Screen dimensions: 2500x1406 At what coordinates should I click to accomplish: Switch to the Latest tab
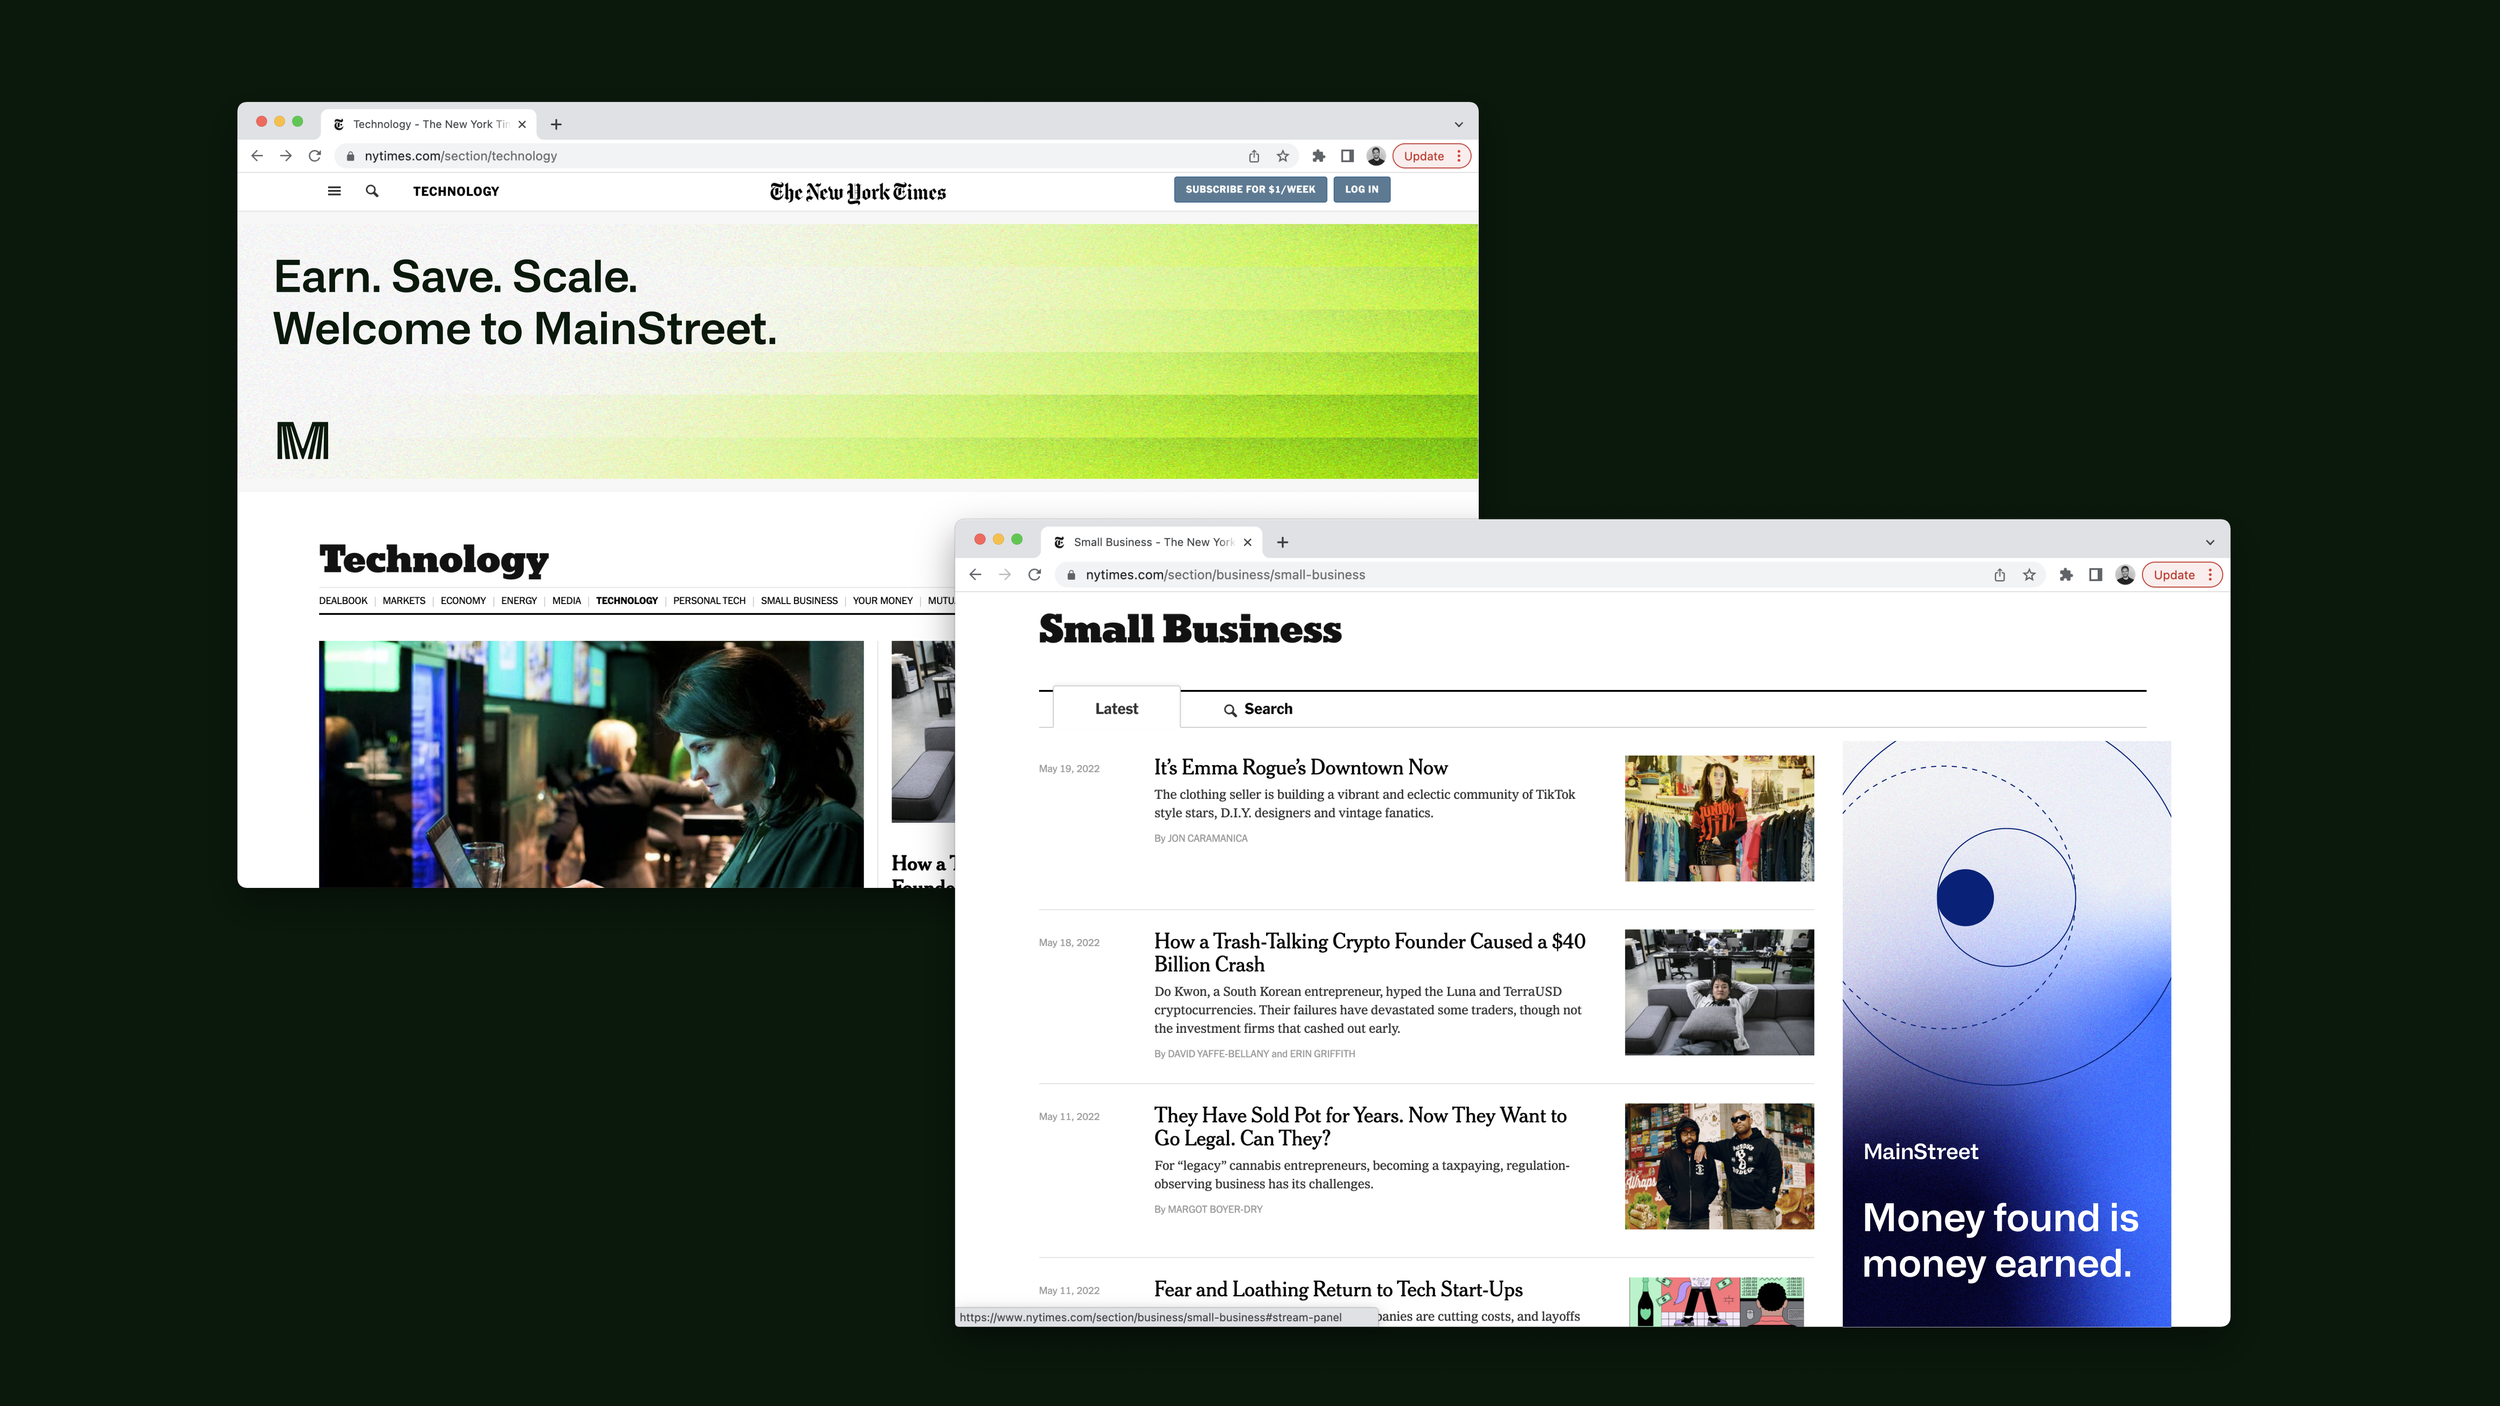coord(1116,708)
